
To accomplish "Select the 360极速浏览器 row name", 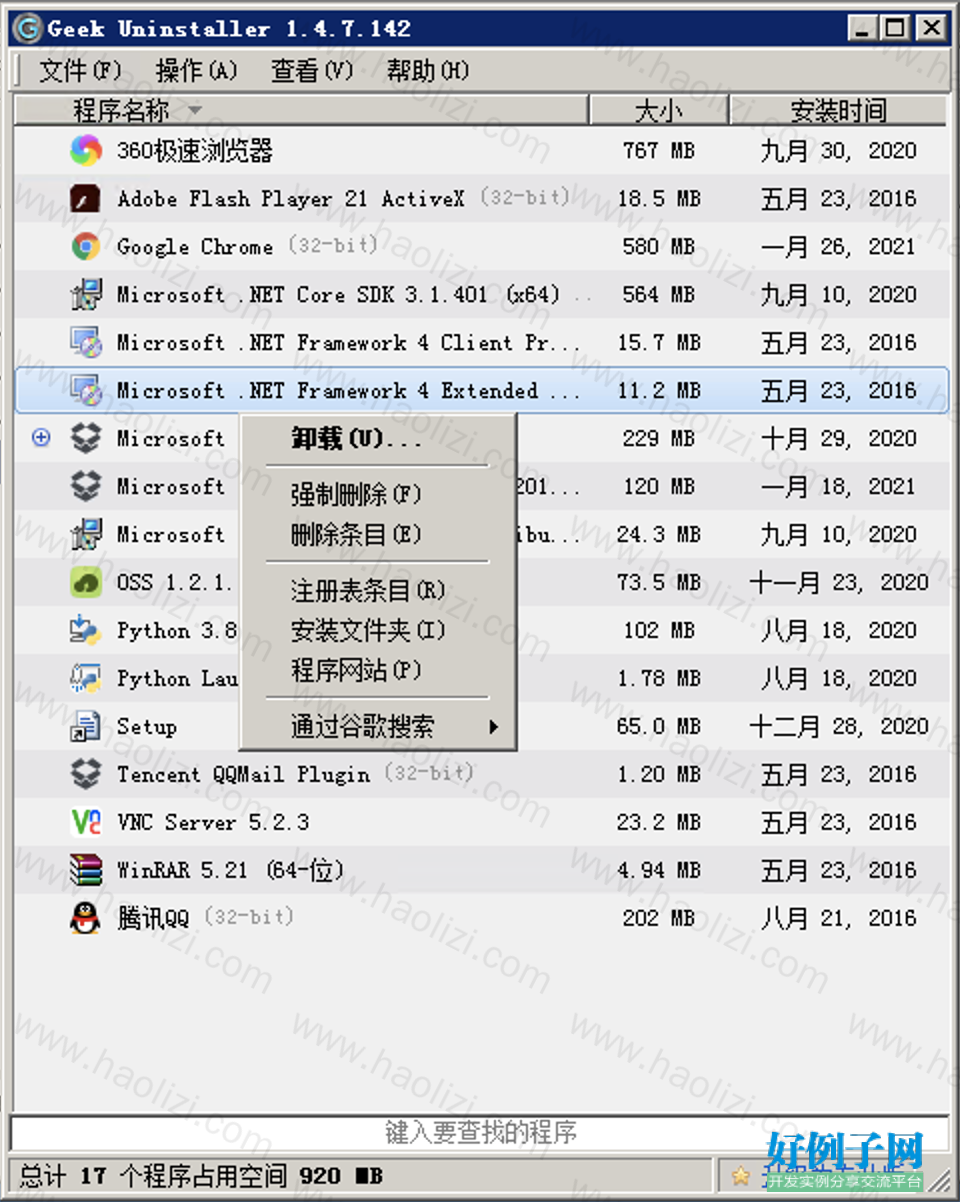I will (x=195, y=151).
